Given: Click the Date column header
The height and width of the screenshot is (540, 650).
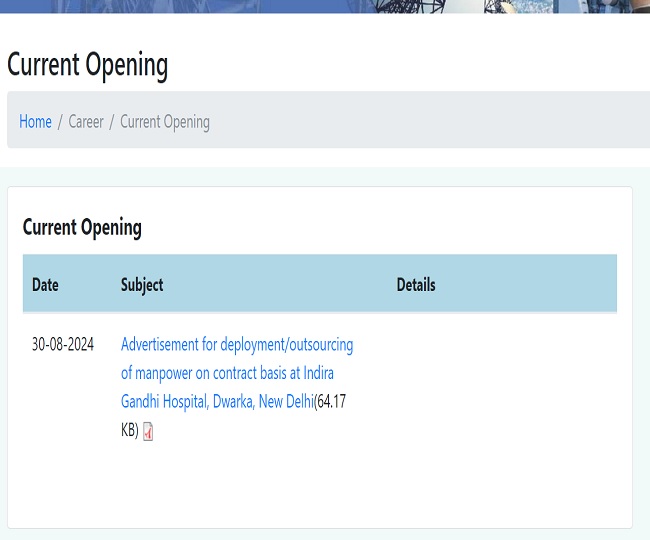Looking at the screenshot, I should tap(45, 285).
